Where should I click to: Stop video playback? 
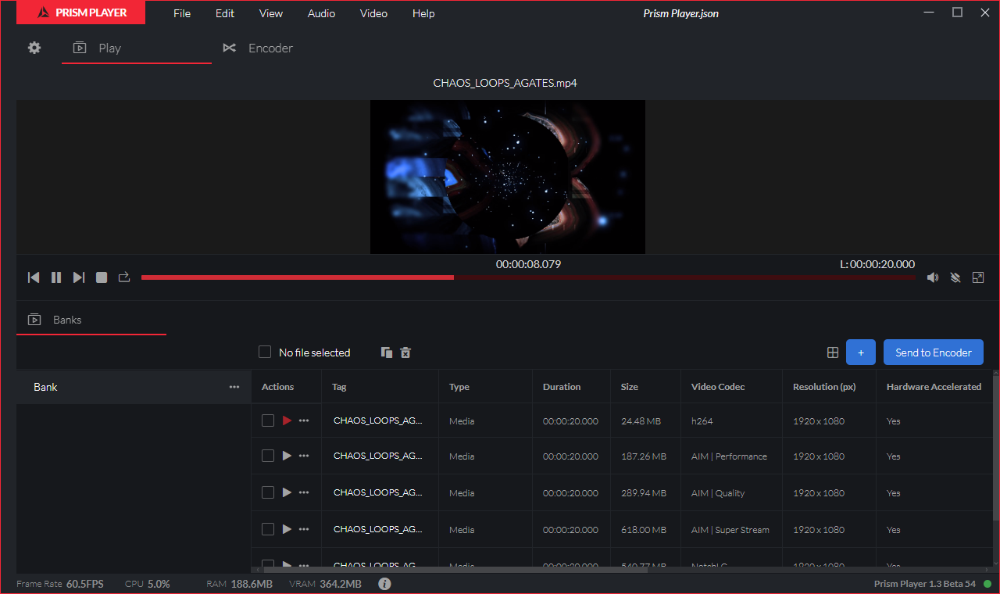coord(101,277)
